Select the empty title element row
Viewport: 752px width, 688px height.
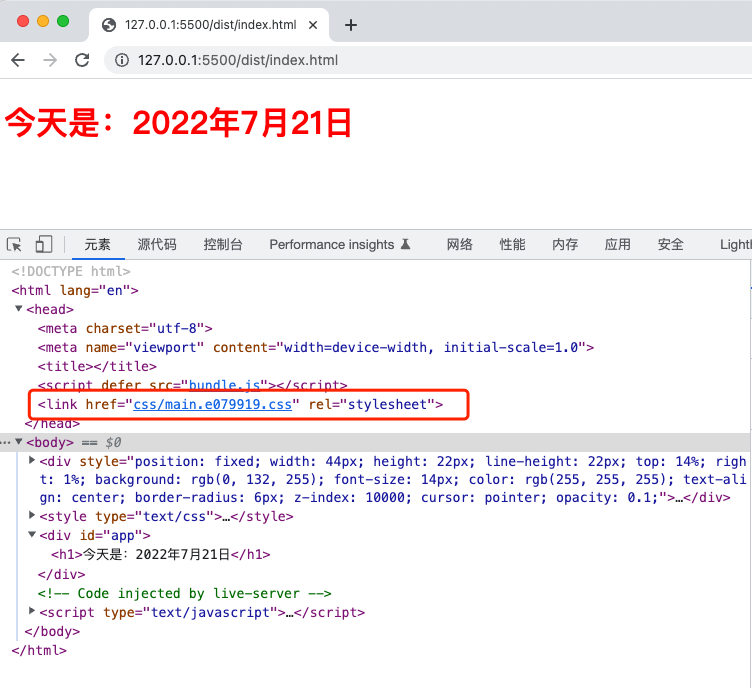pos(97,366)
